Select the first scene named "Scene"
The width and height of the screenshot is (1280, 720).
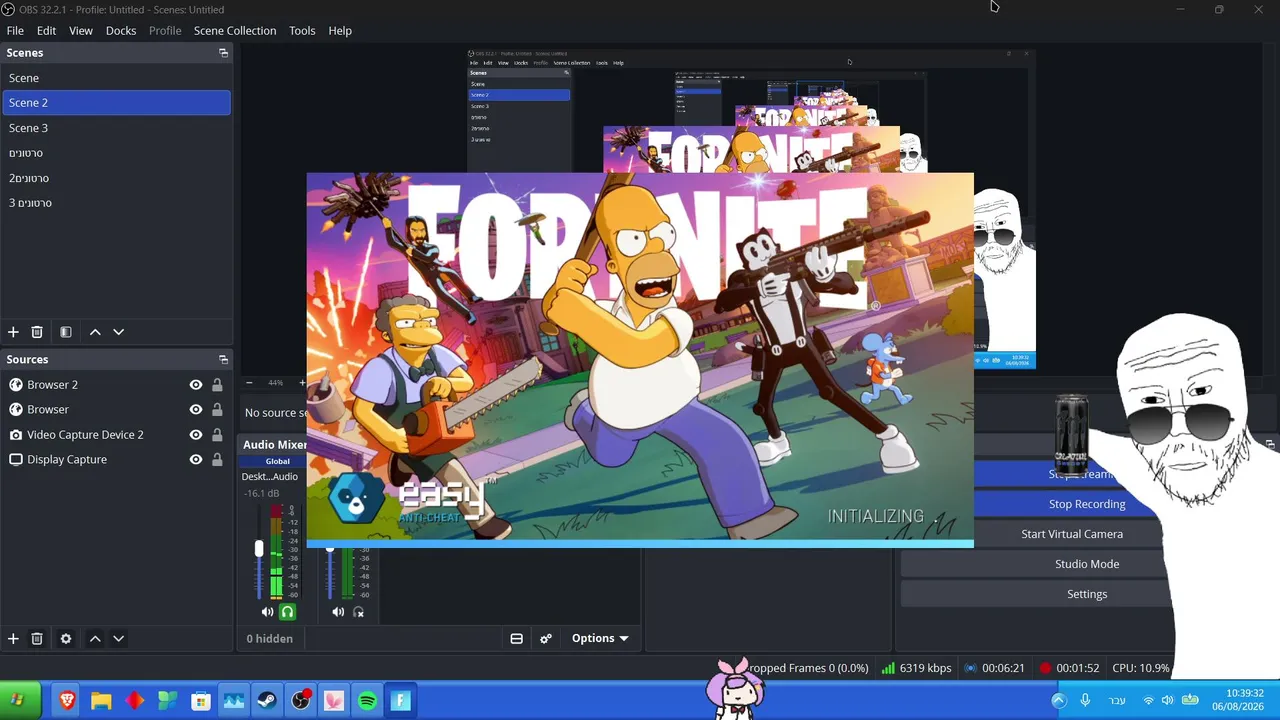point(116,78)
